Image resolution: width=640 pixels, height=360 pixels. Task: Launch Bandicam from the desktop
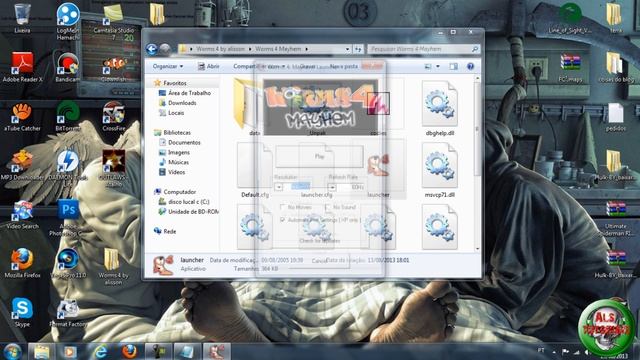[x=67, y=67]
